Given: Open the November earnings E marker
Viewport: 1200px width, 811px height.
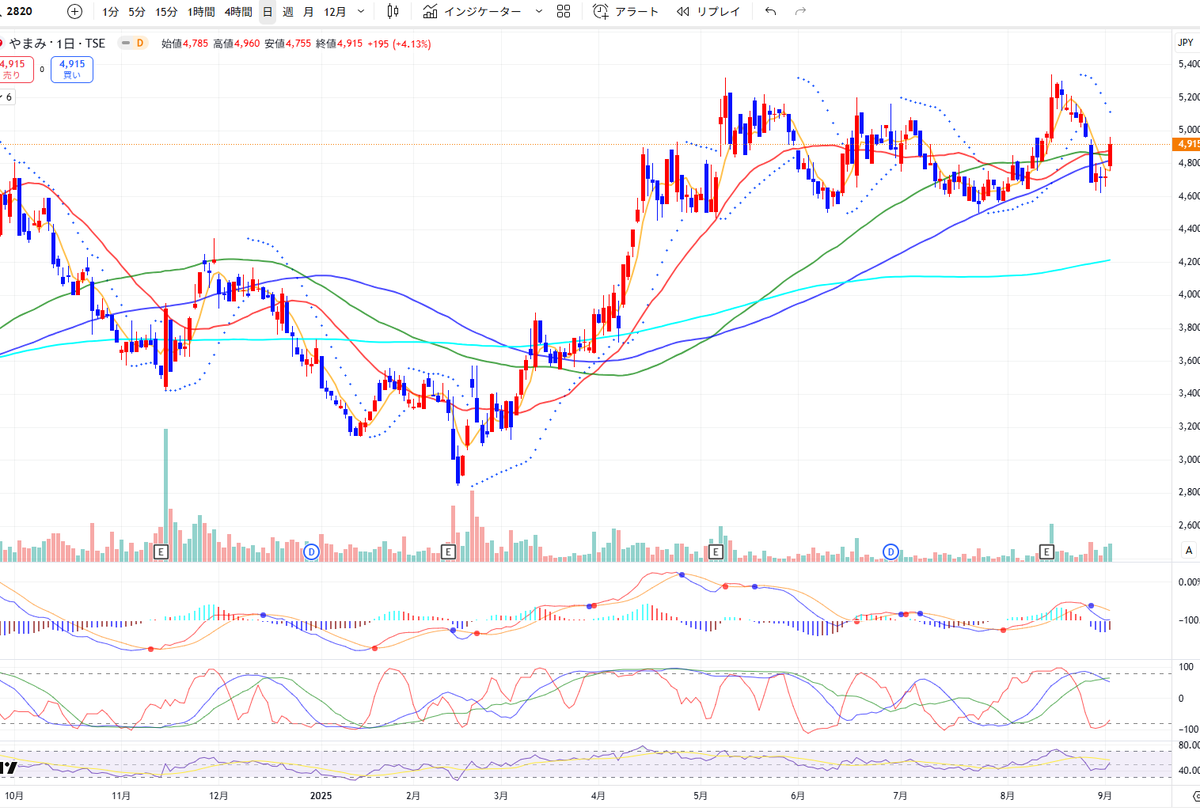Looking at the screenshot, I should pos(161,551).
